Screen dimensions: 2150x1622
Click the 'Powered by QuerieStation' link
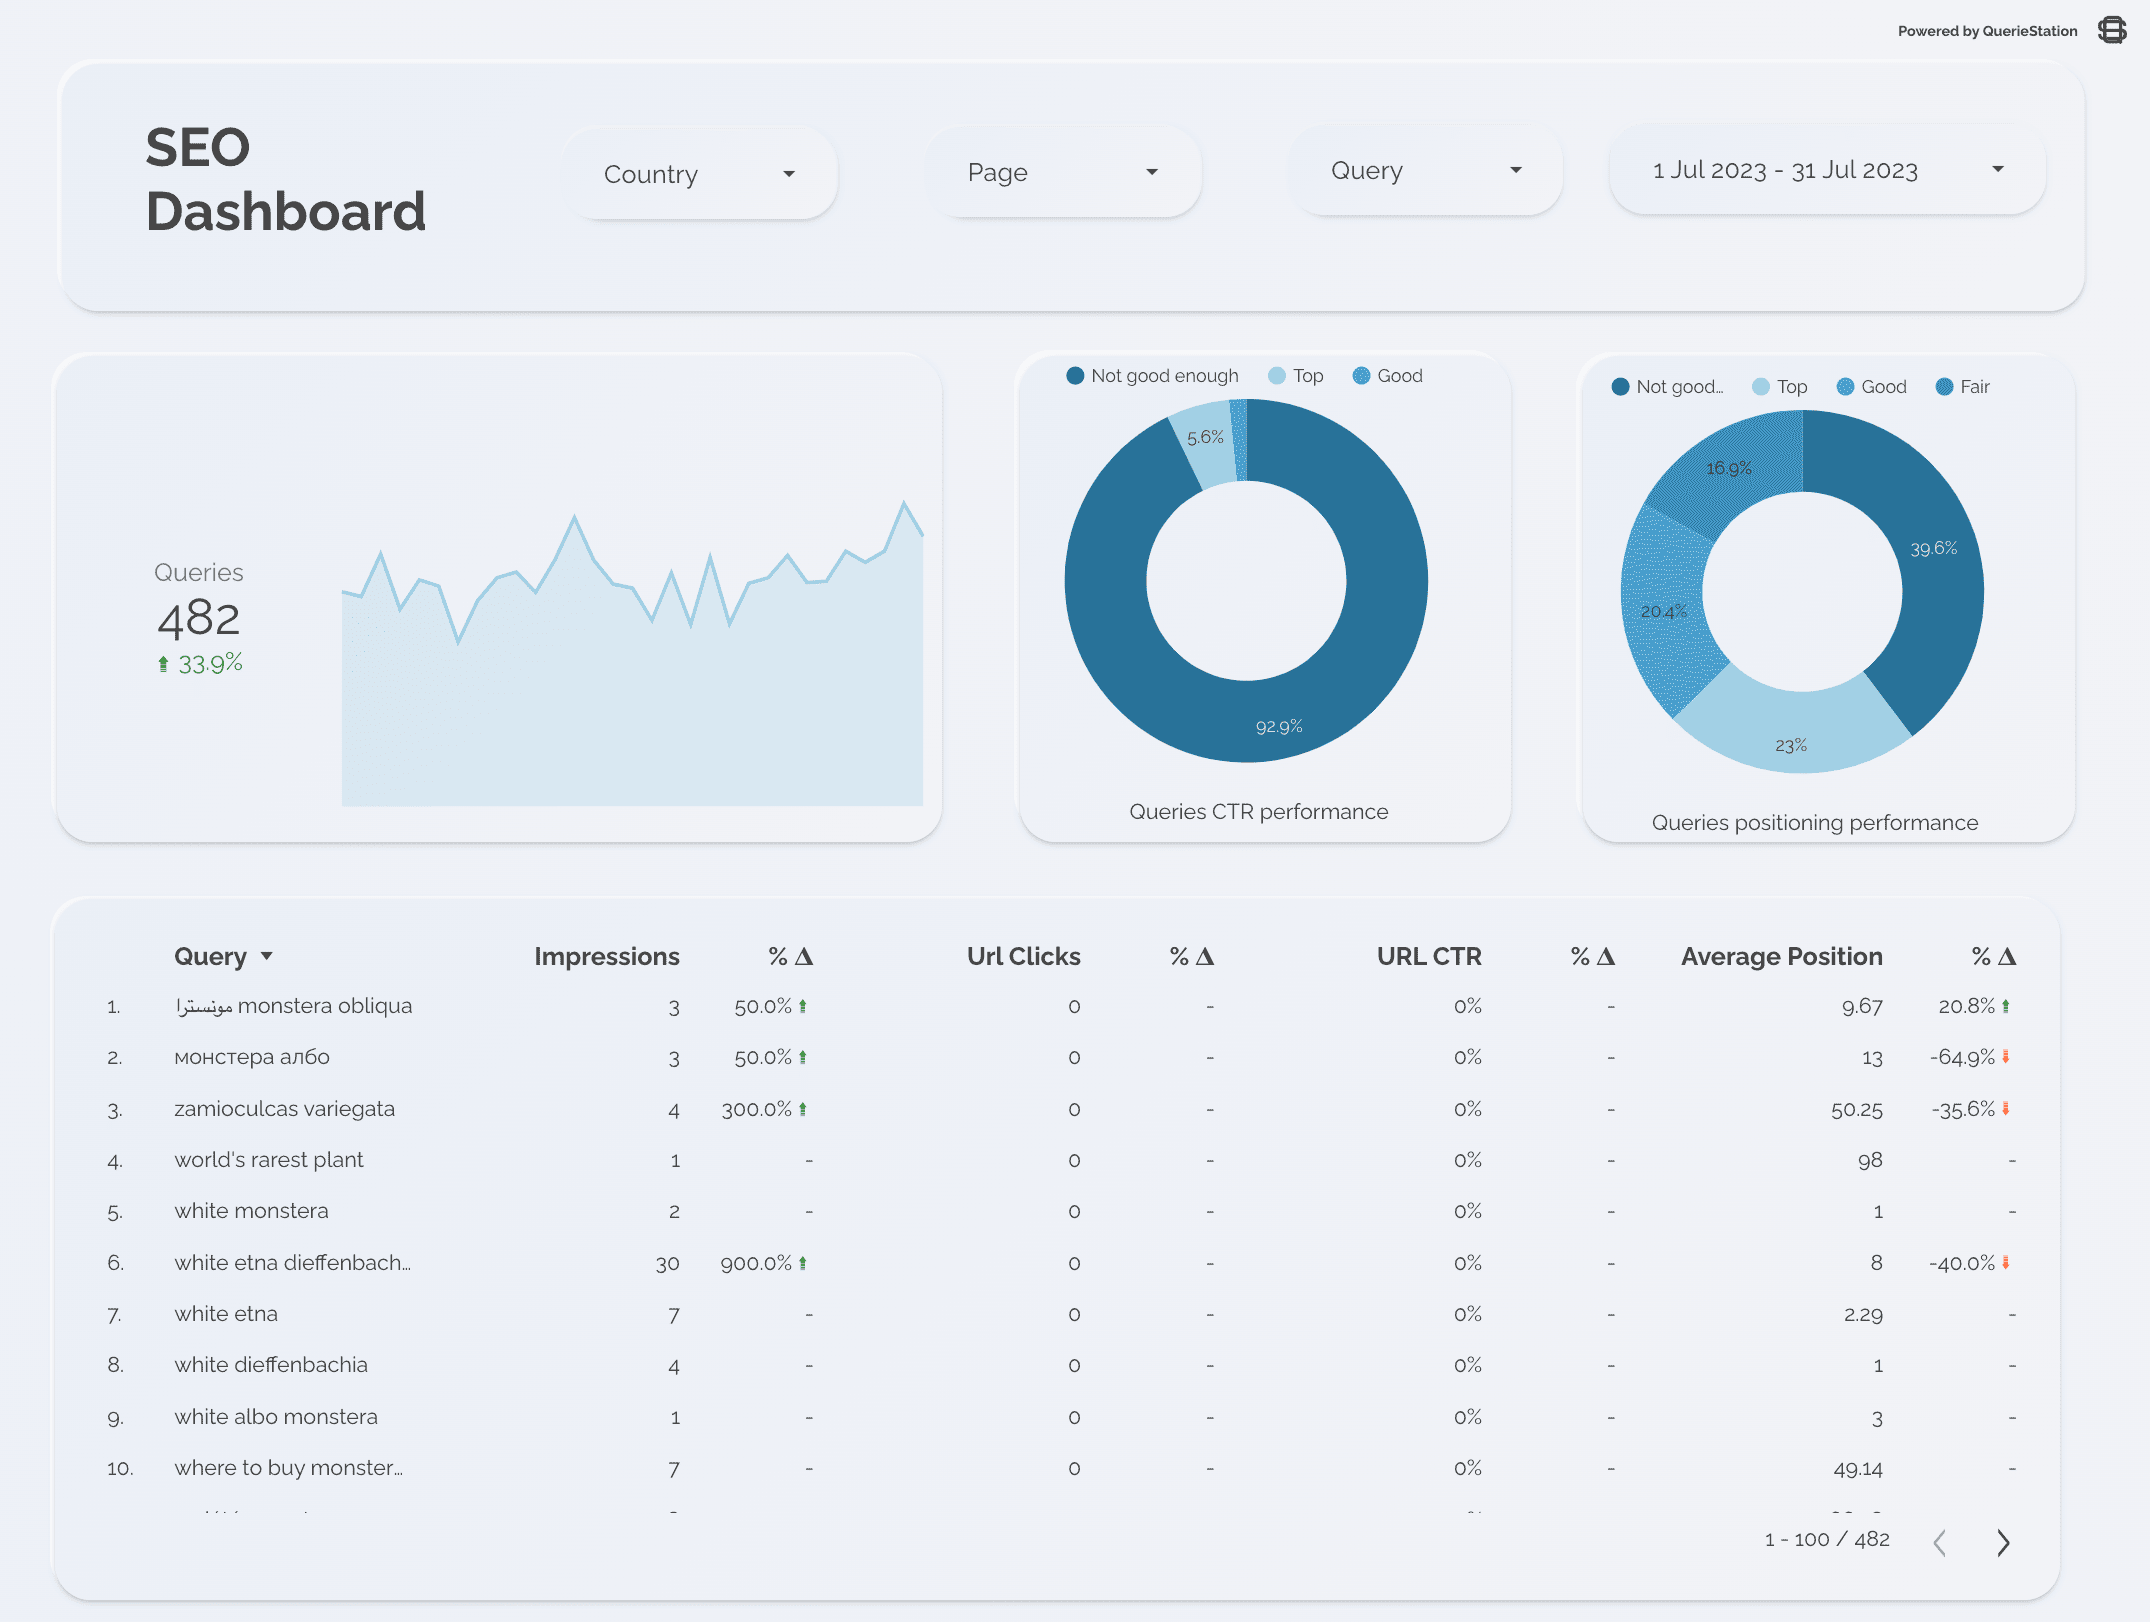[1987, 31]
